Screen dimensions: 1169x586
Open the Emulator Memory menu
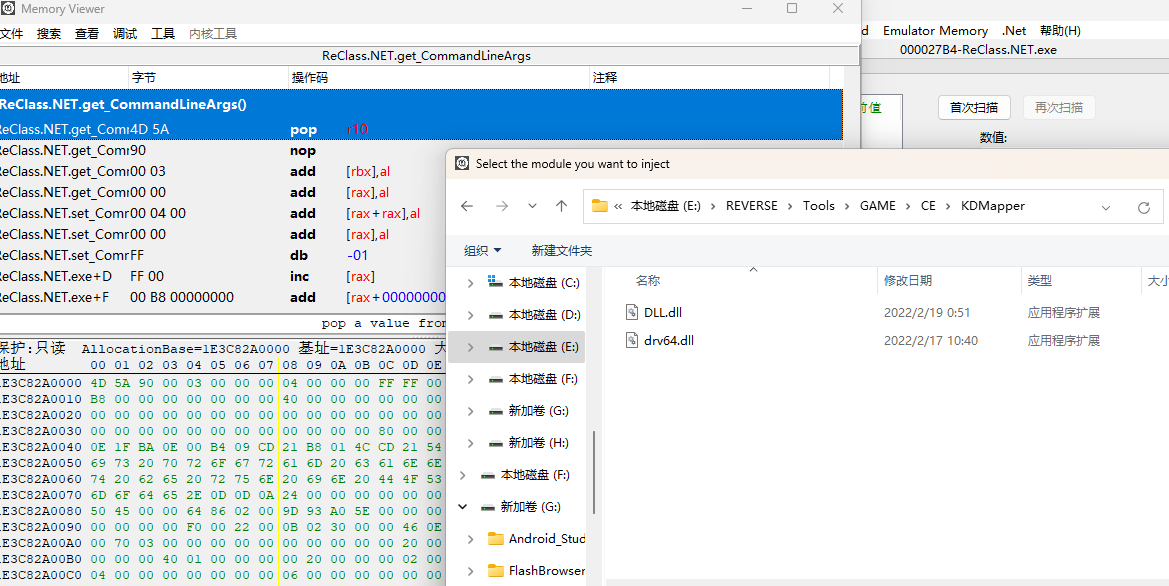pos(935,31)
